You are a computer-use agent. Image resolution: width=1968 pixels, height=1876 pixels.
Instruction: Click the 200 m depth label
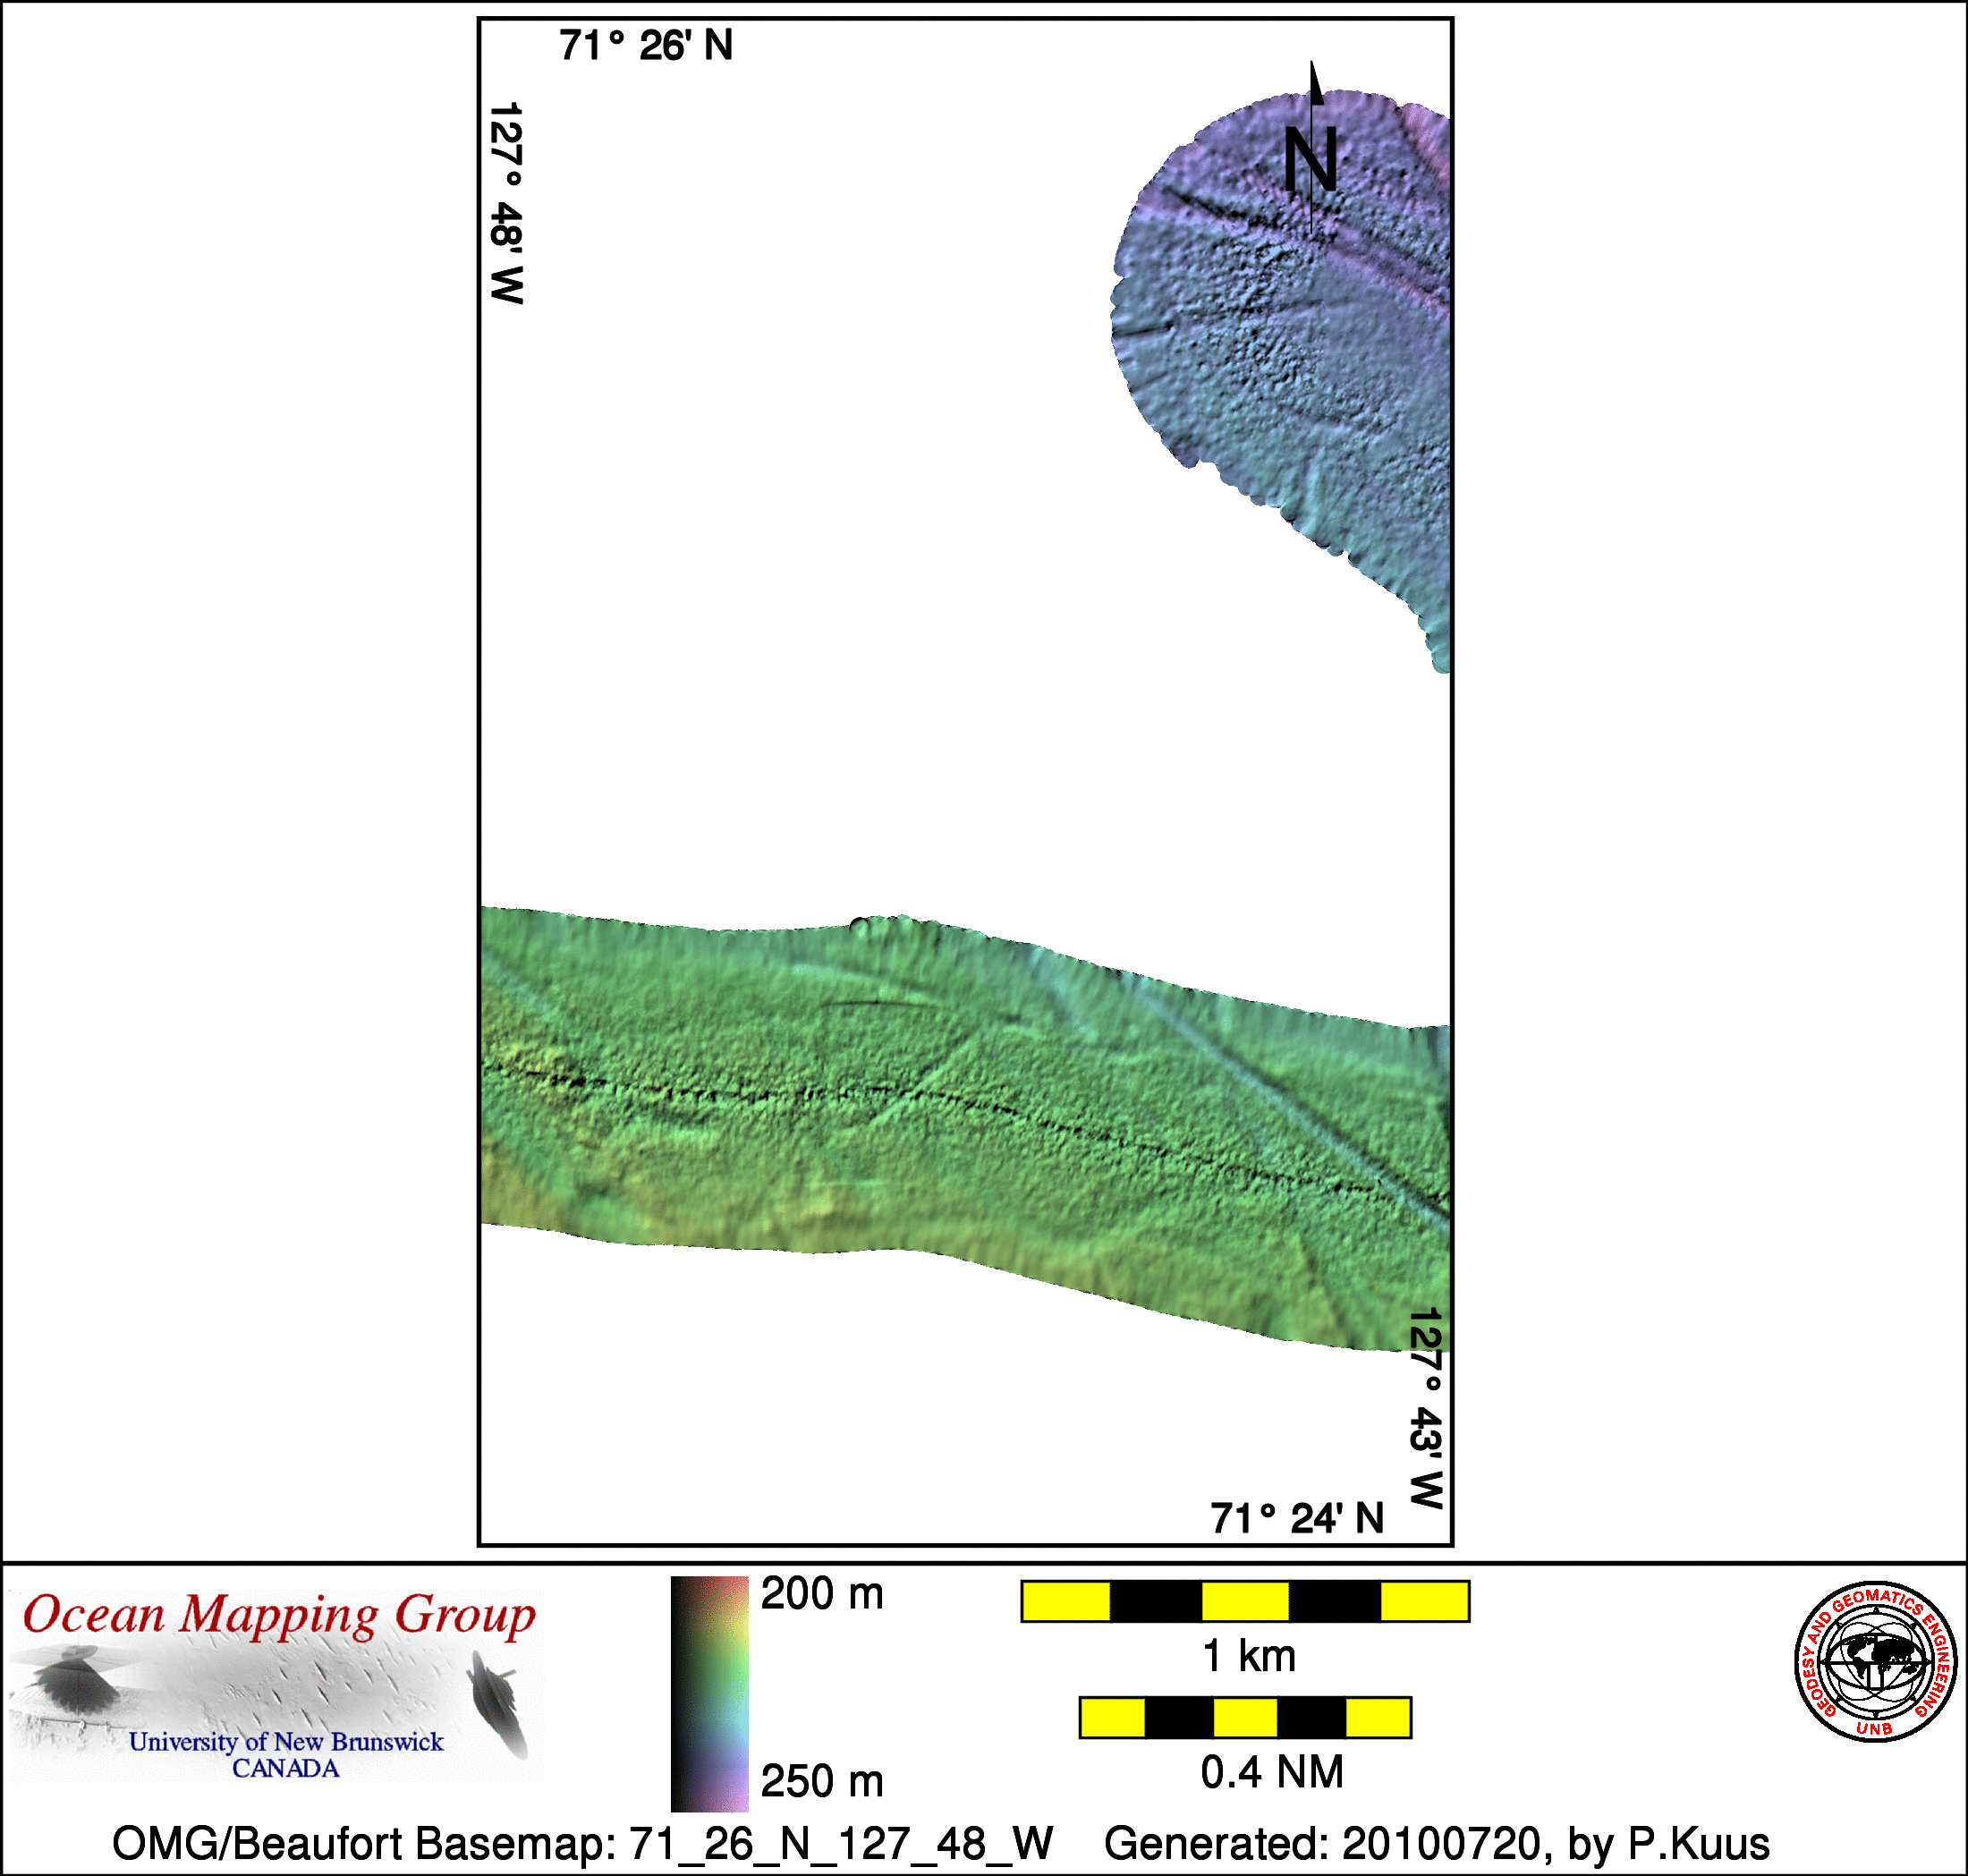822,1594
